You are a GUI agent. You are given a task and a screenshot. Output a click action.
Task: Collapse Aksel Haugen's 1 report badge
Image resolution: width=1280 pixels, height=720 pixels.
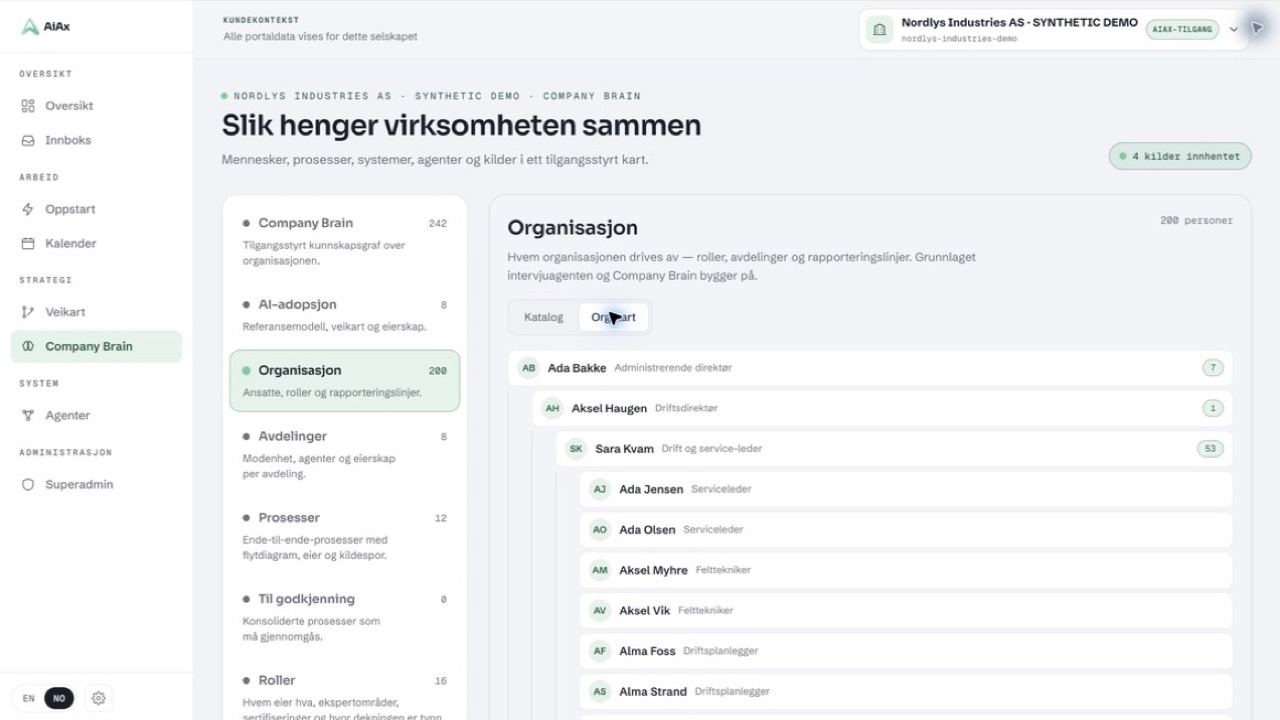[1213, 408]
